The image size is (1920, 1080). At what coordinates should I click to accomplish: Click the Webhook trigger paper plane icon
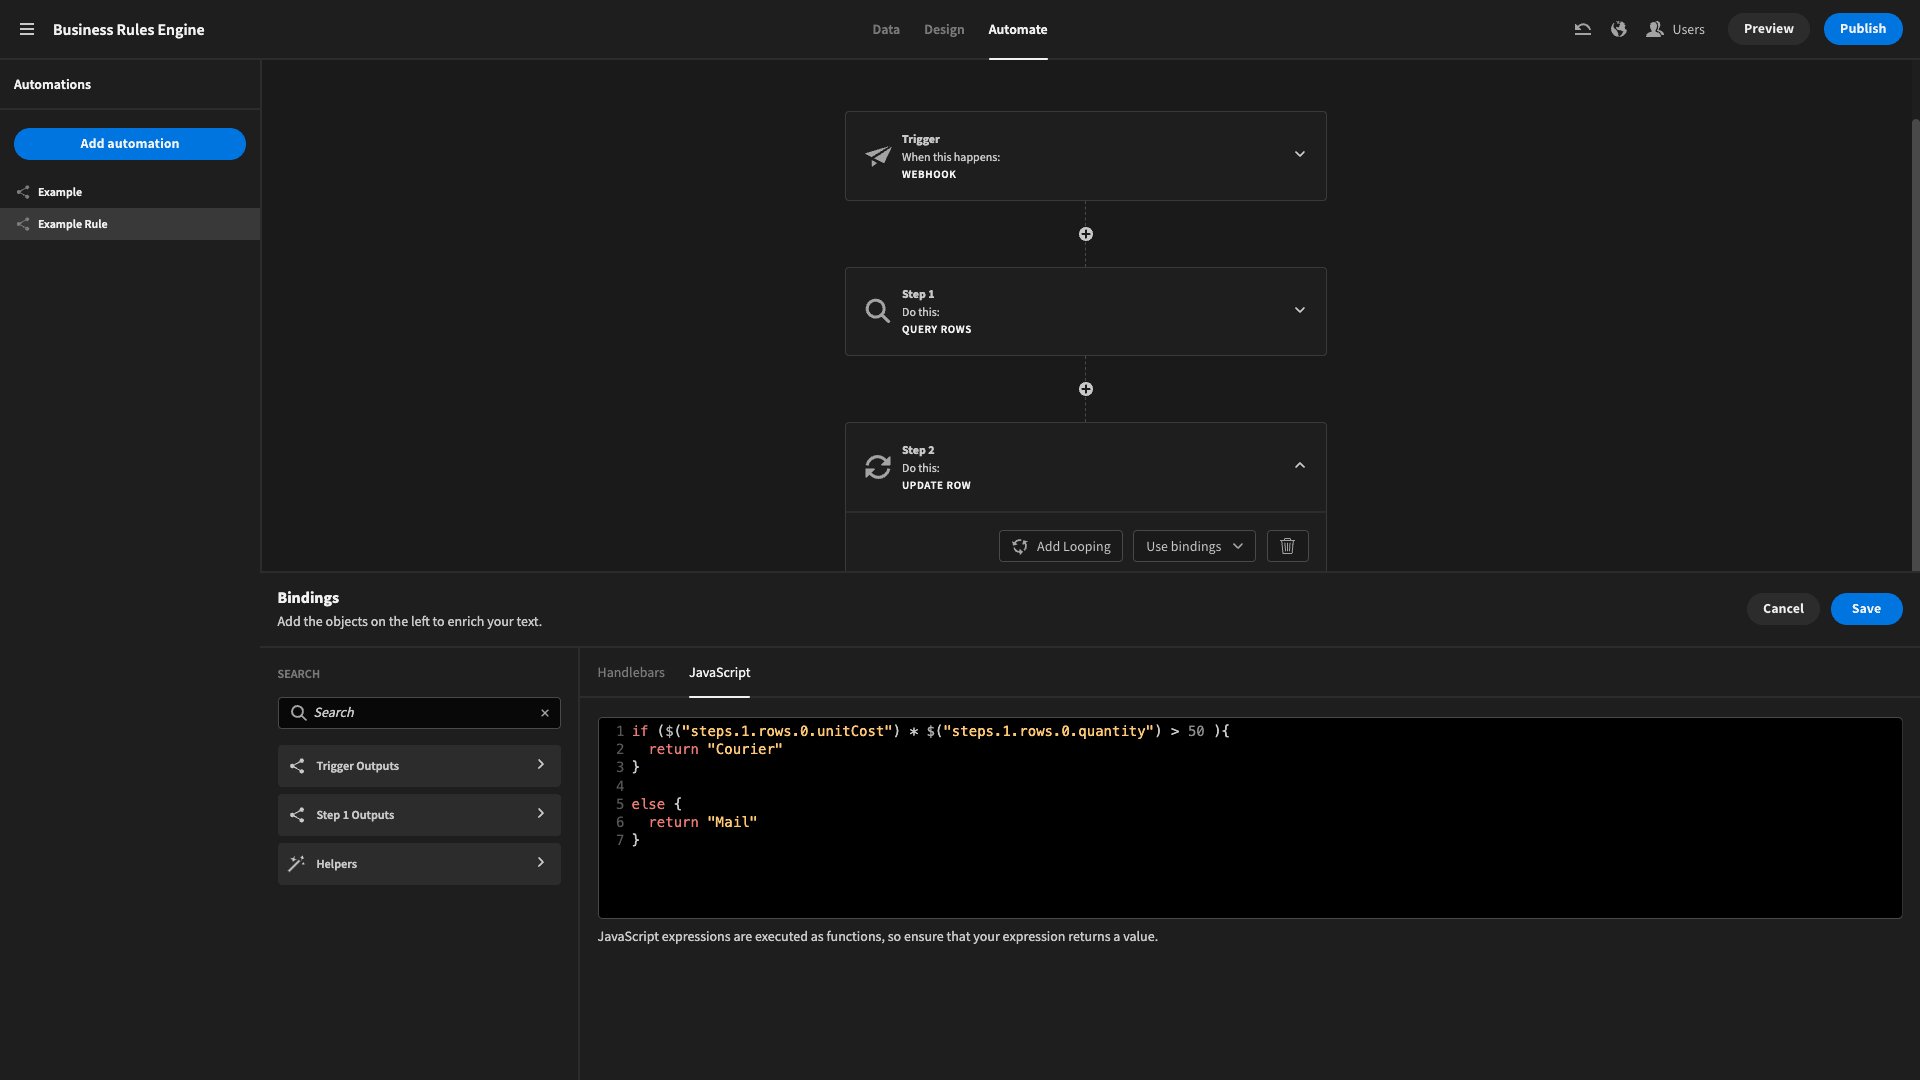point(878,156)
